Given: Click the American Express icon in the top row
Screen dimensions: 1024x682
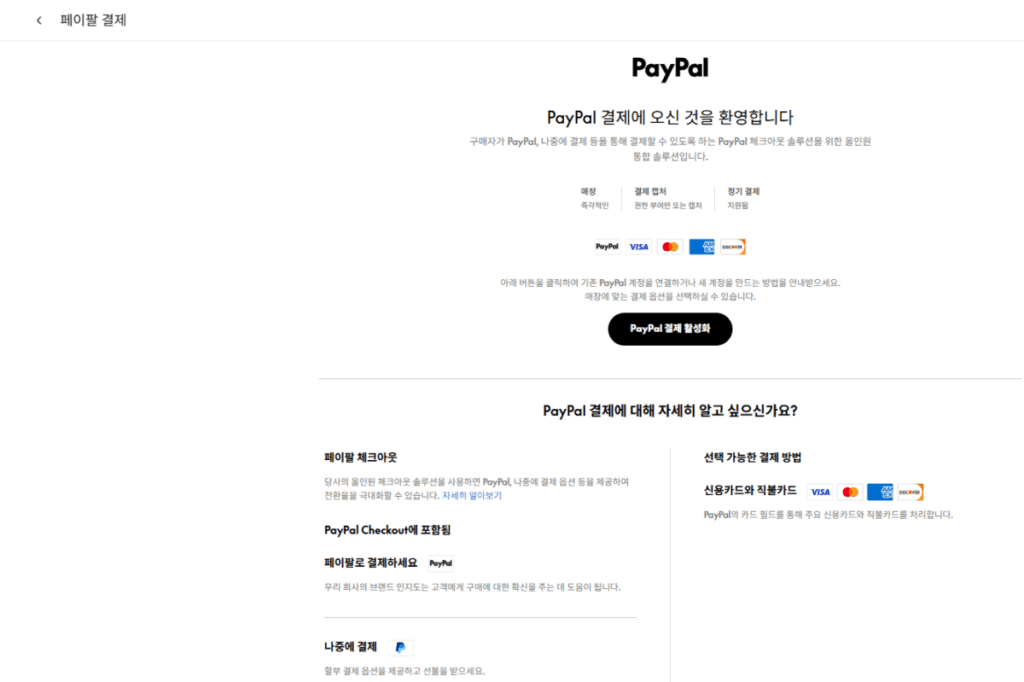Looking at the screenshot, I should 701,246.
